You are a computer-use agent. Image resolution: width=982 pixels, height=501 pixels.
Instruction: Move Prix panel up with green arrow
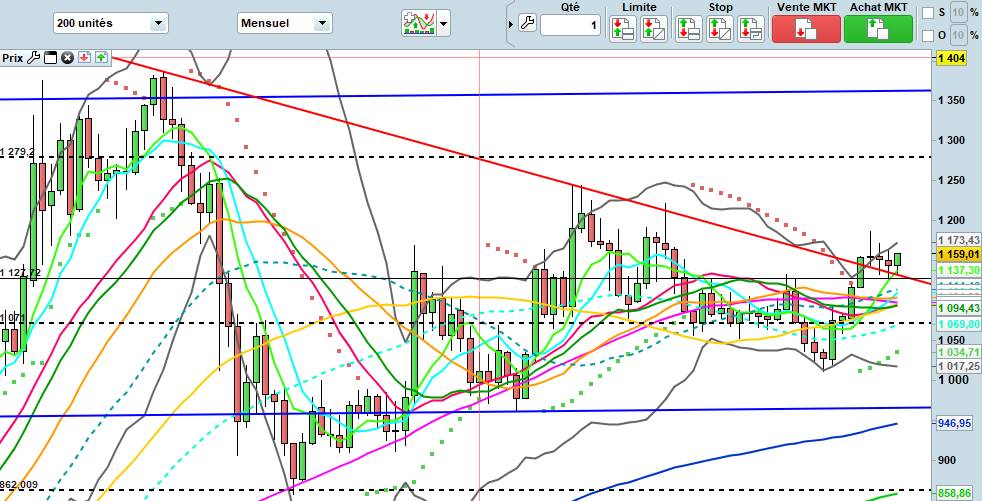(101, 58)
